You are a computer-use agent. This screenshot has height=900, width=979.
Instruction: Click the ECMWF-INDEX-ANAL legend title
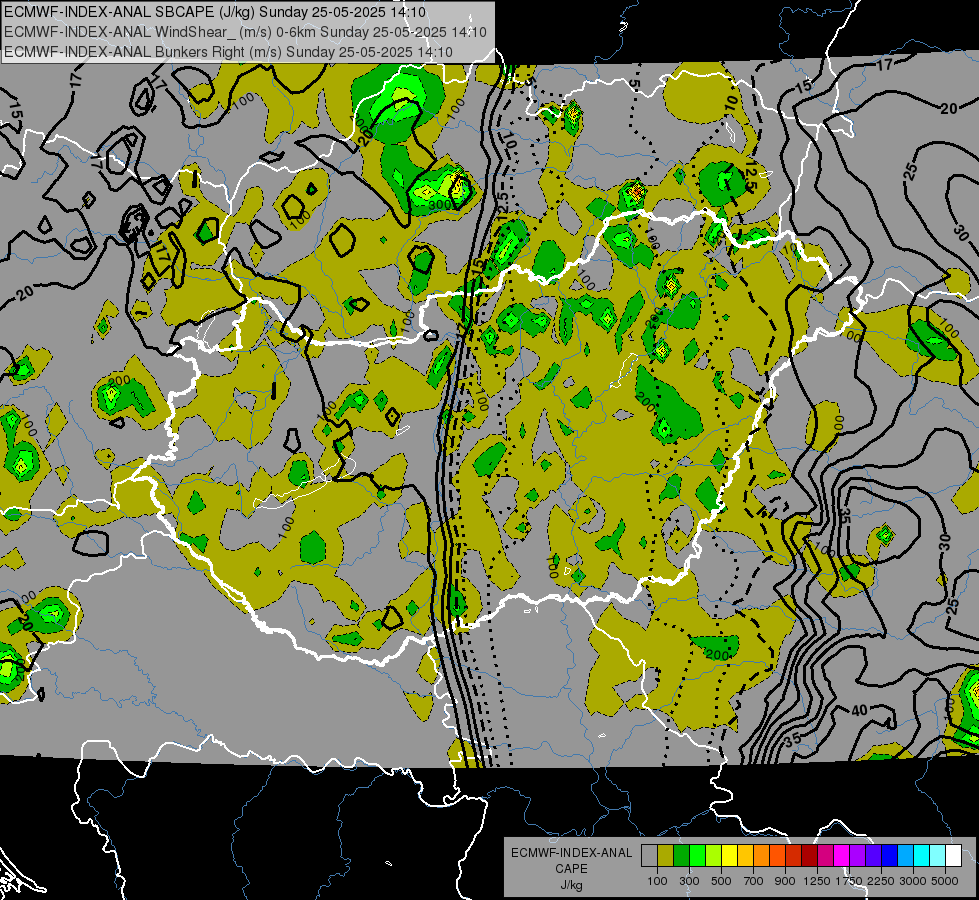pos(571,853)
